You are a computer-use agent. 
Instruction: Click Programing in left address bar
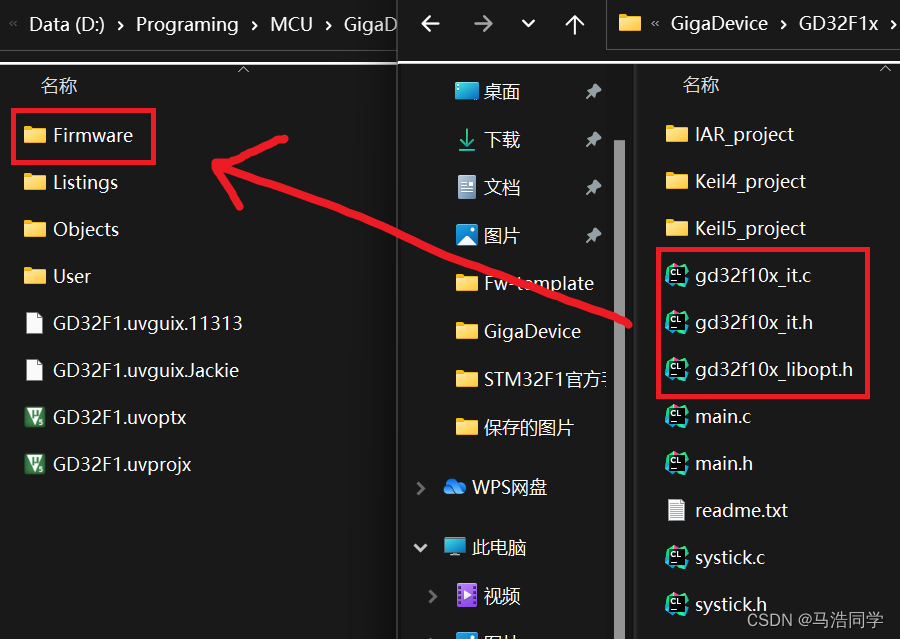(187, 24)
